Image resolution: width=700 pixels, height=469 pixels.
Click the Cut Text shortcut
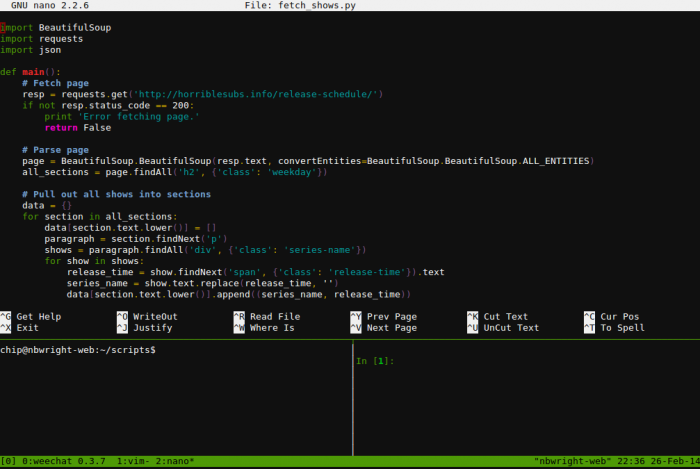pyautogui.click(x=498, y=316)
